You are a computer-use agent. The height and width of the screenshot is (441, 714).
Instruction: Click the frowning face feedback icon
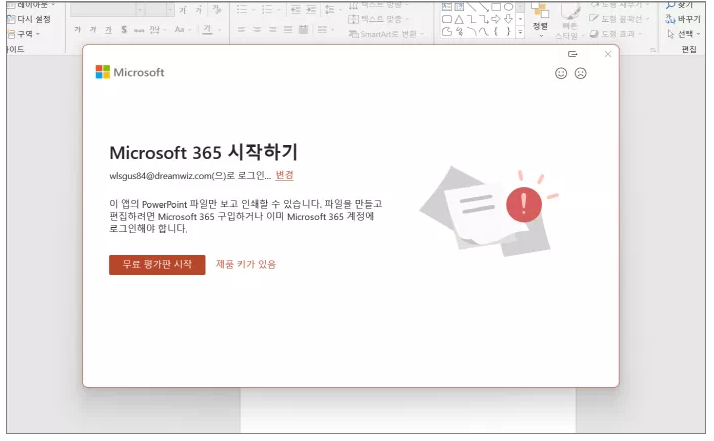click(581, 73)
